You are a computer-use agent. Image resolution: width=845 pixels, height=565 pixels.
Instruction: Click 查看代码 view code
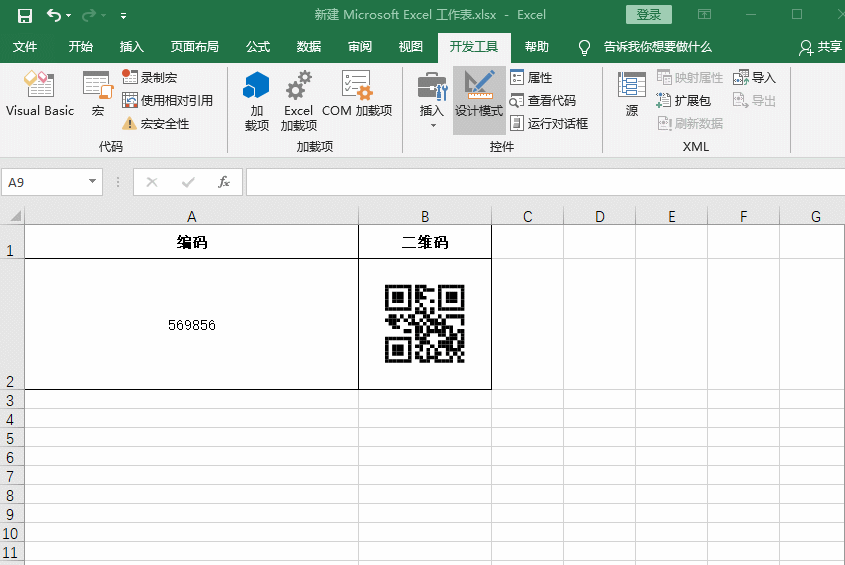click(x=543, y=100)
